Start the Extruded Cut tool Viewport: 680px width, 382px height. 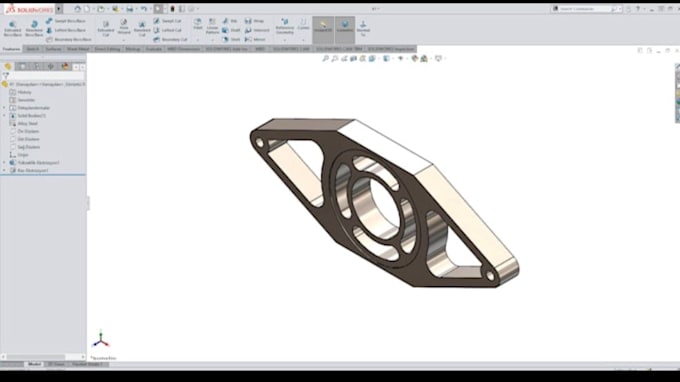105,28
